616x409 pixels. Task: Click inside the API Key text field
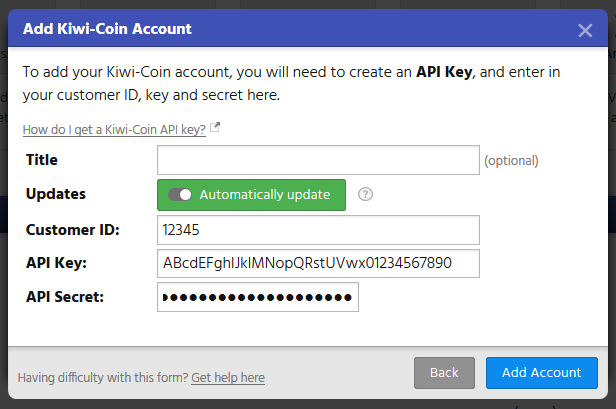(x=318, y=263)
